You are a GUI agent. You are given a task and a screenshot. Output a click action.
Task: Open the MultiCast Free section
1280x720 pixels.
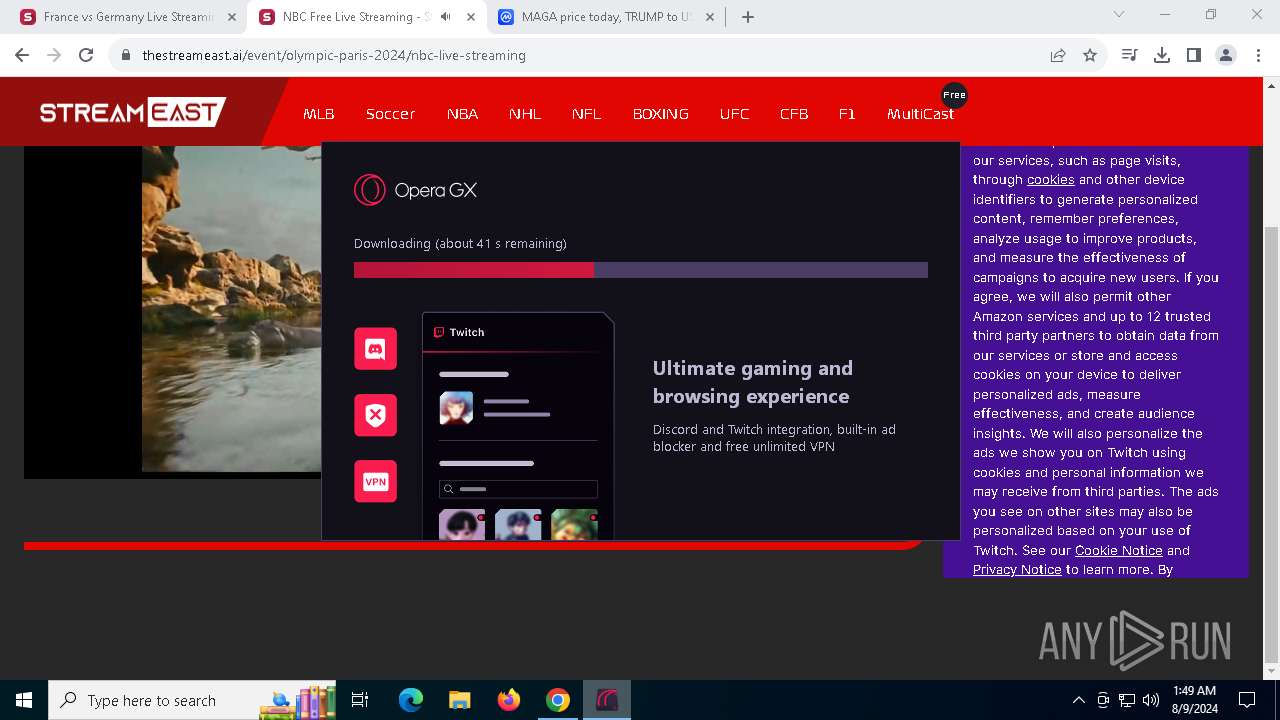tap(921, 114)
